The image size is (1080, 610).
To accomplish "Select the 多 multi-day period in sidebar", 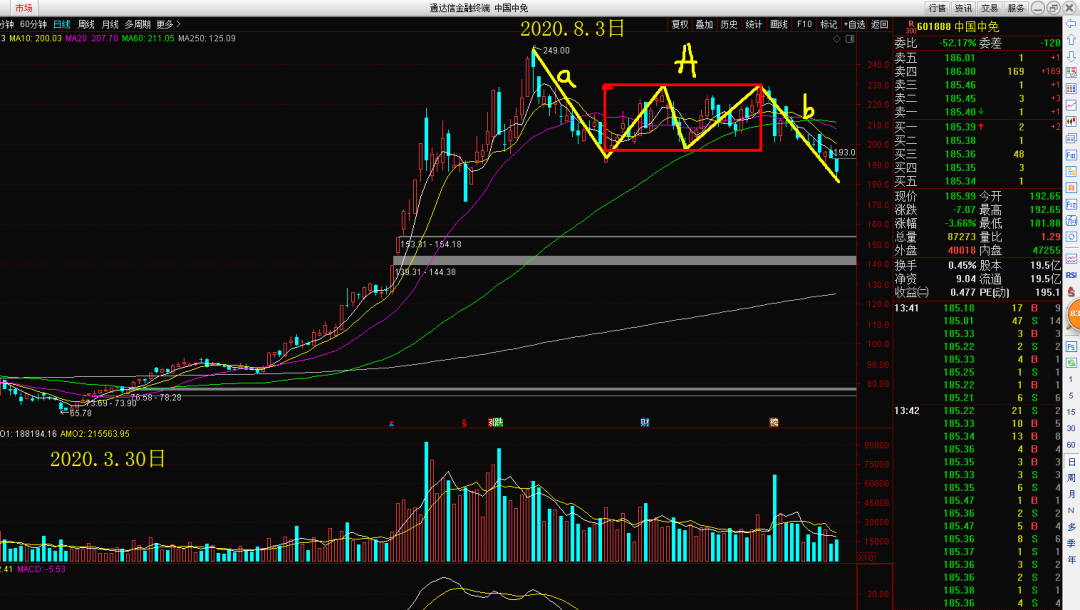I will 1071,527.
